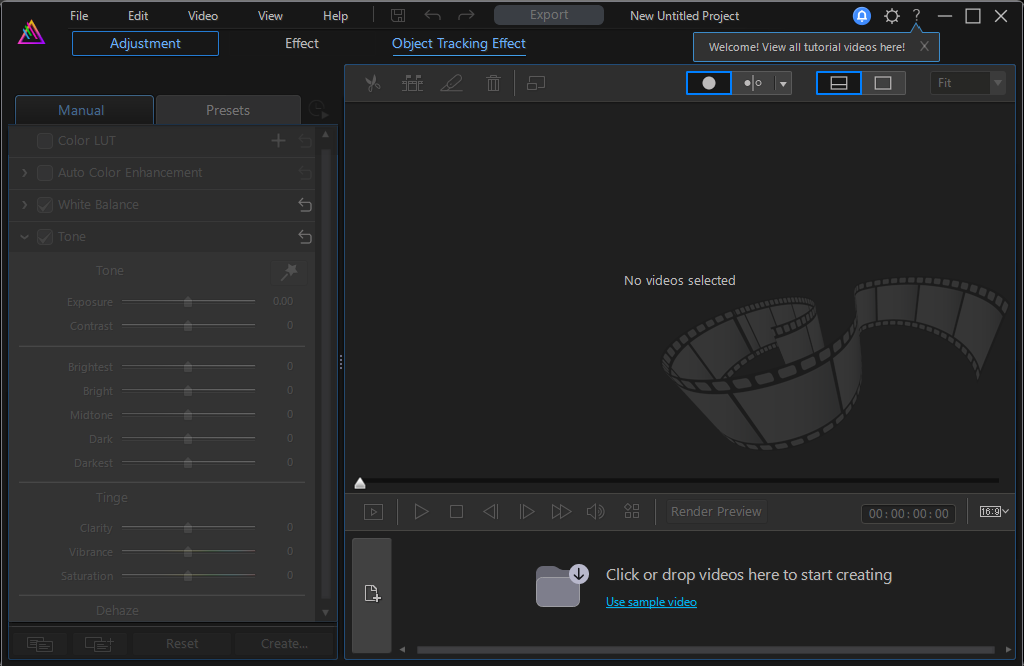
Task: Click the Exposure slider handle
Action: click(188, 302)
